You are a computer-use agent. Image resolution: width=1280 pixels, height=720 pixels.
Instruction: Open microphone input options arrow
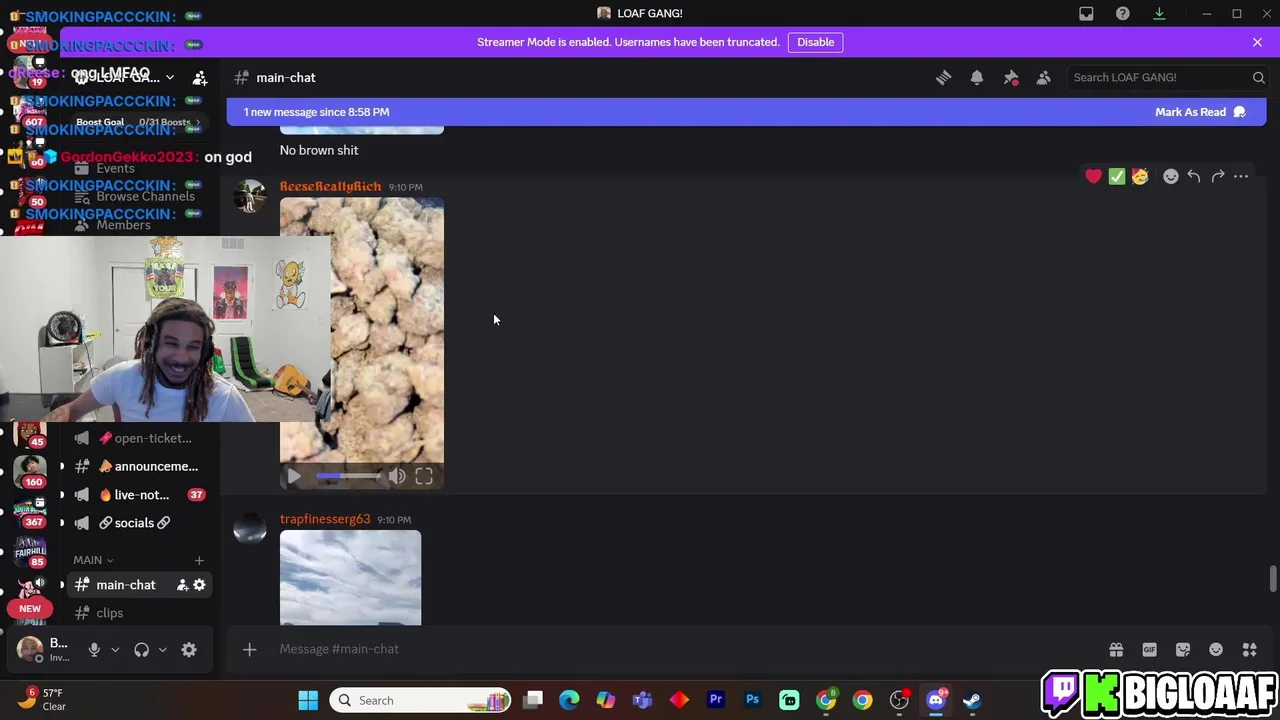click(115, 650)
